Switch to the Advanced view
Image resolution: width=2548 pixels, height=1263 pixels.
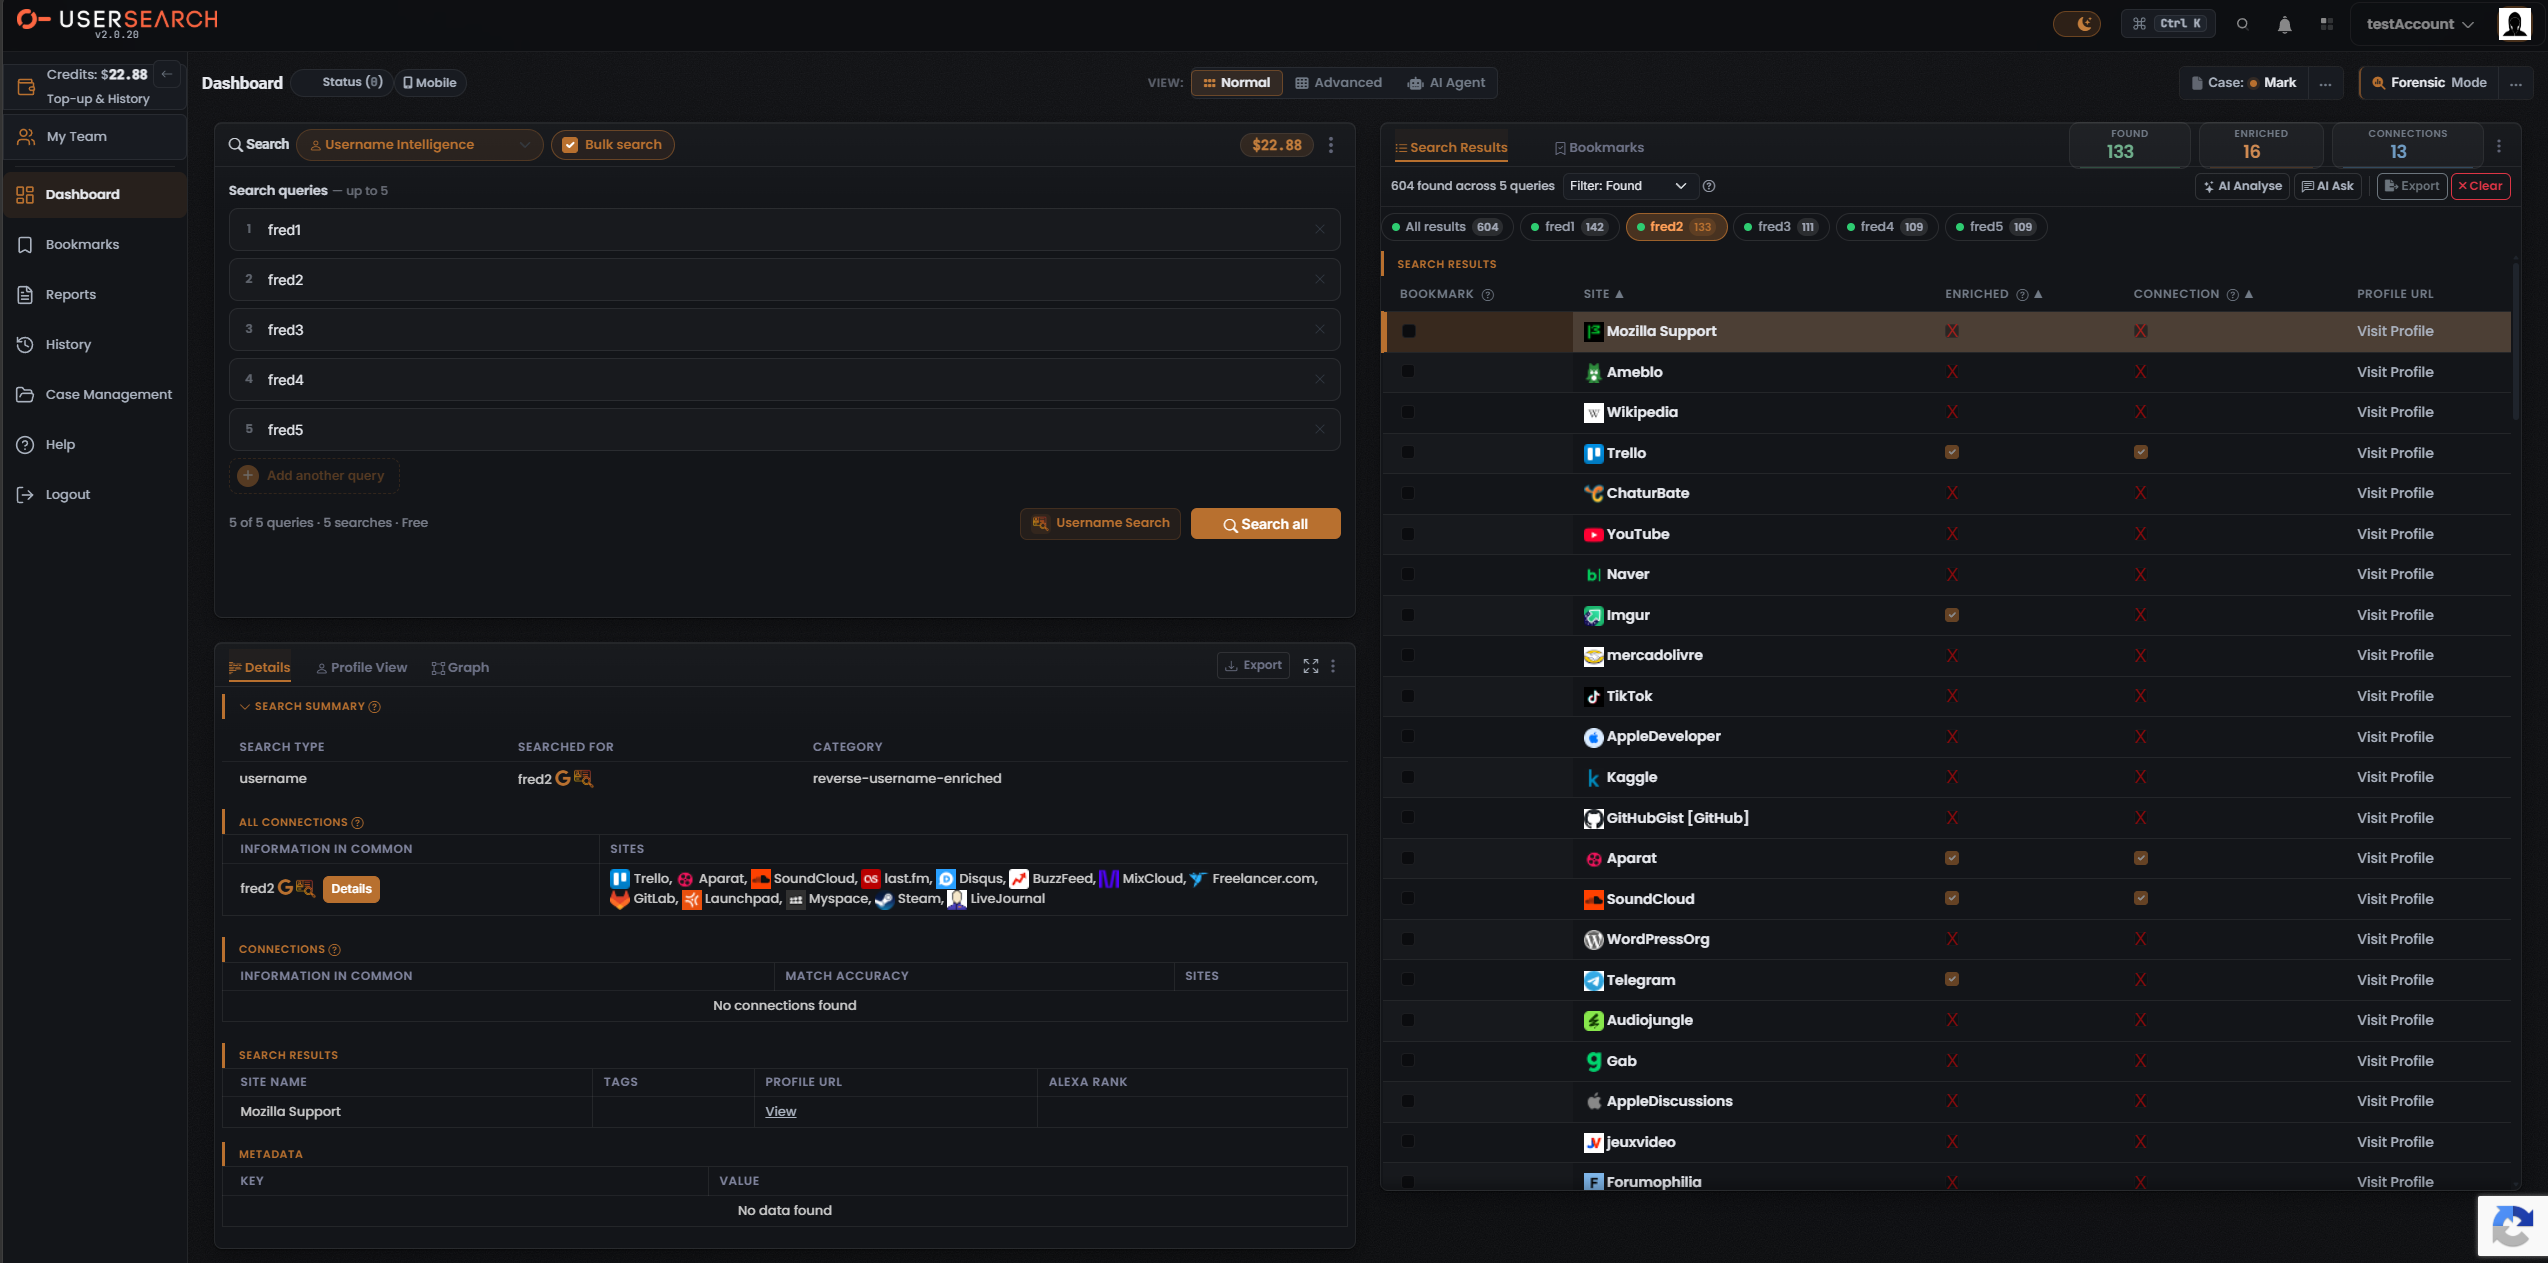pos(1338,83)
